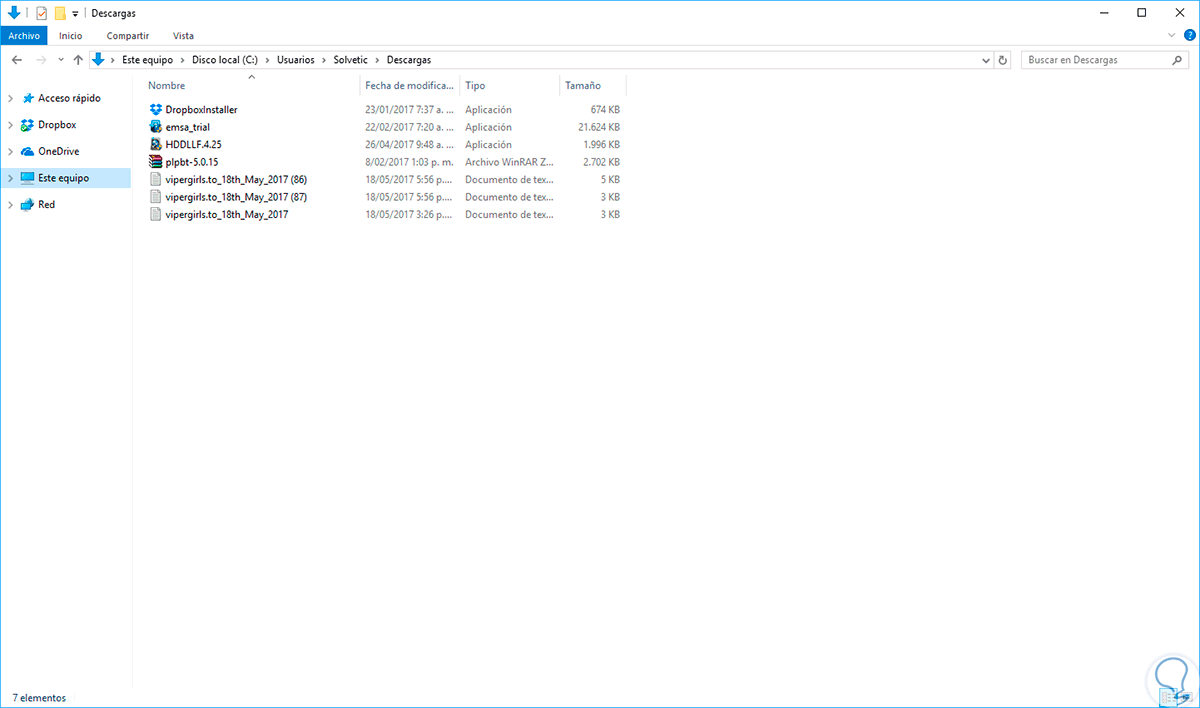Switch to the details view icon in the status bar

tap(1170, 697)
